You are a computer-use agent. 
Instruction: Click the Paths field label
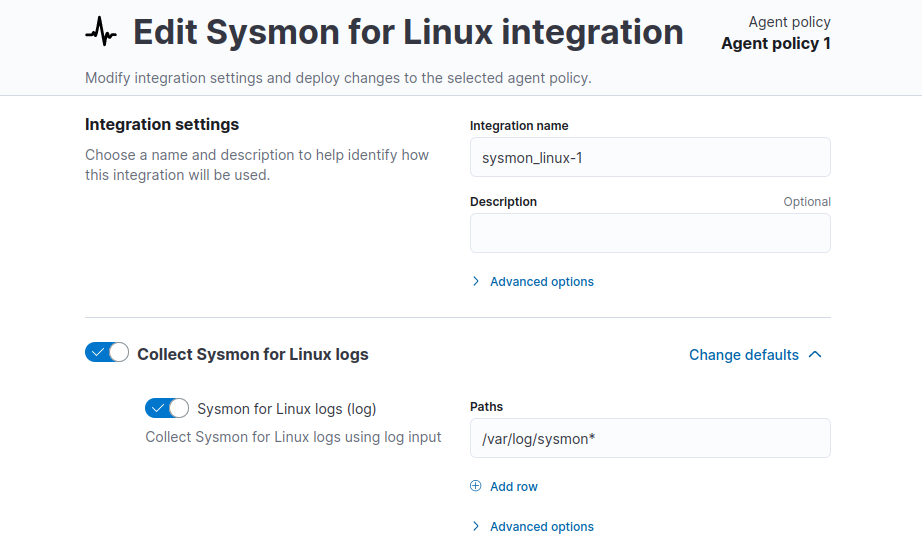[486, 407]
